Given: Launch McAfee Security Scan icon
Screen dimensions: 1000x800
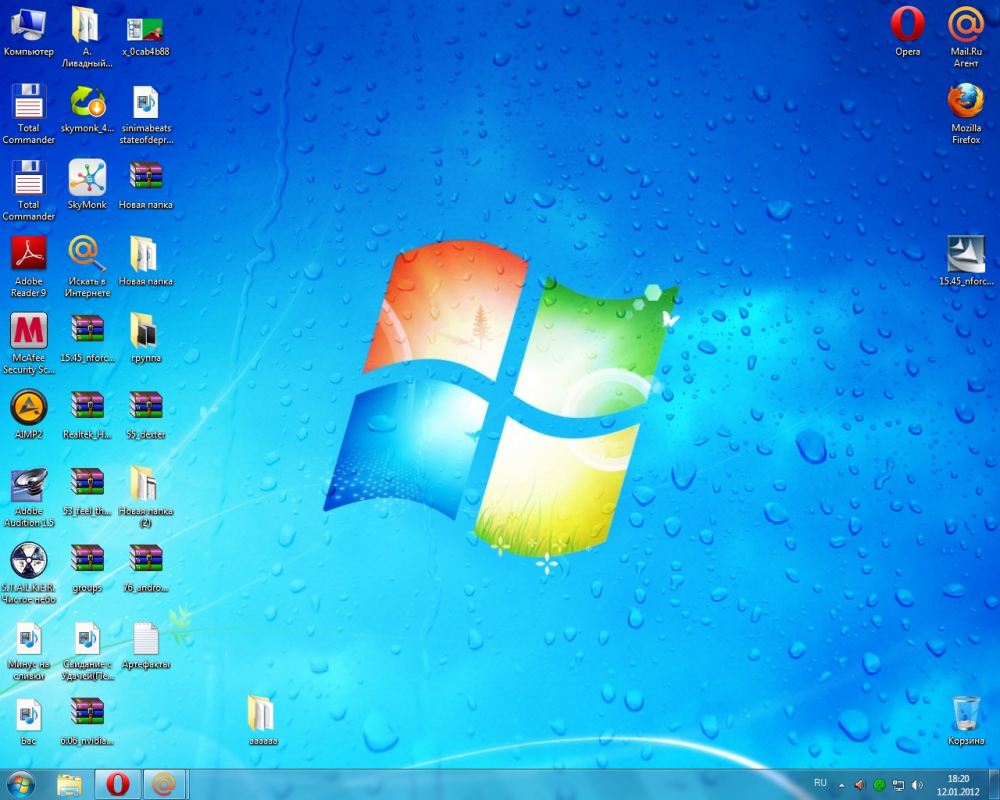Looking at the screenshot, I should (29, 343).
